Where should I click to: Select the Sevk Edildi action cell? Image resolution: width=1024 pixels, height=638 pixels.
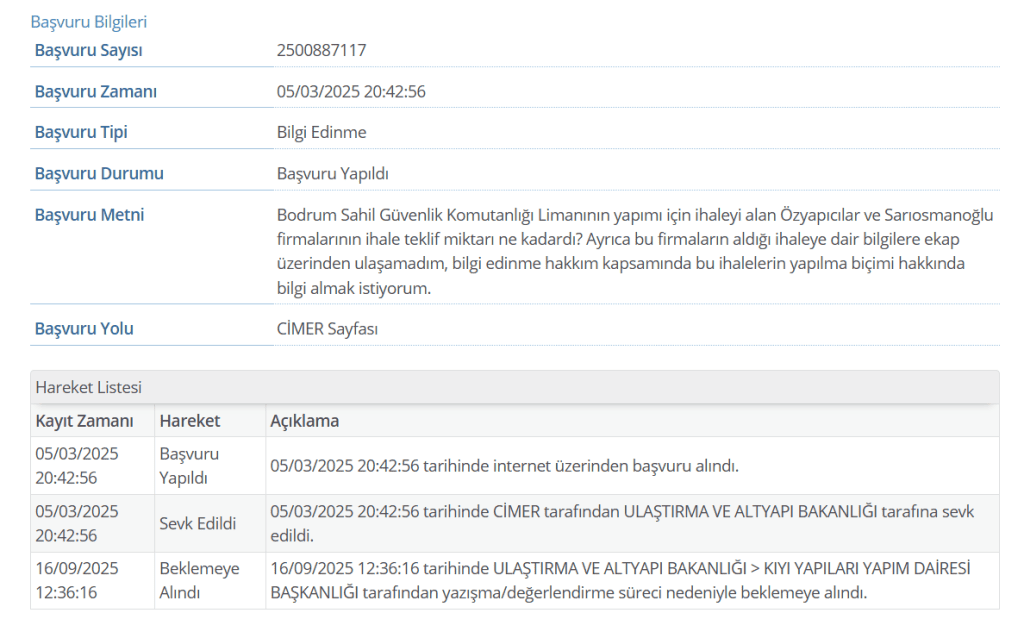198,523
